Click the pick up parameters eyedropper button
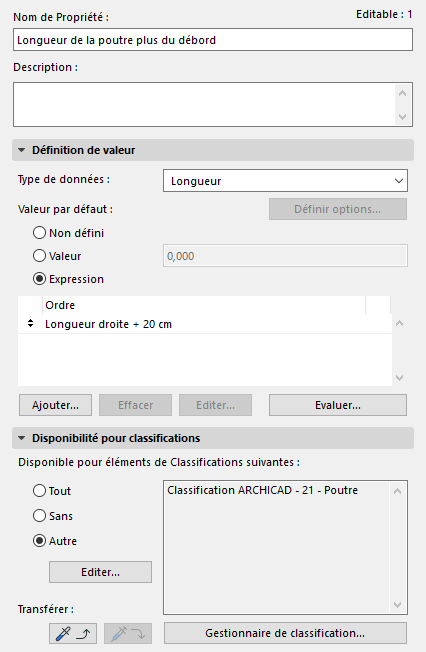The image size is (426, 652). (73, 633)
